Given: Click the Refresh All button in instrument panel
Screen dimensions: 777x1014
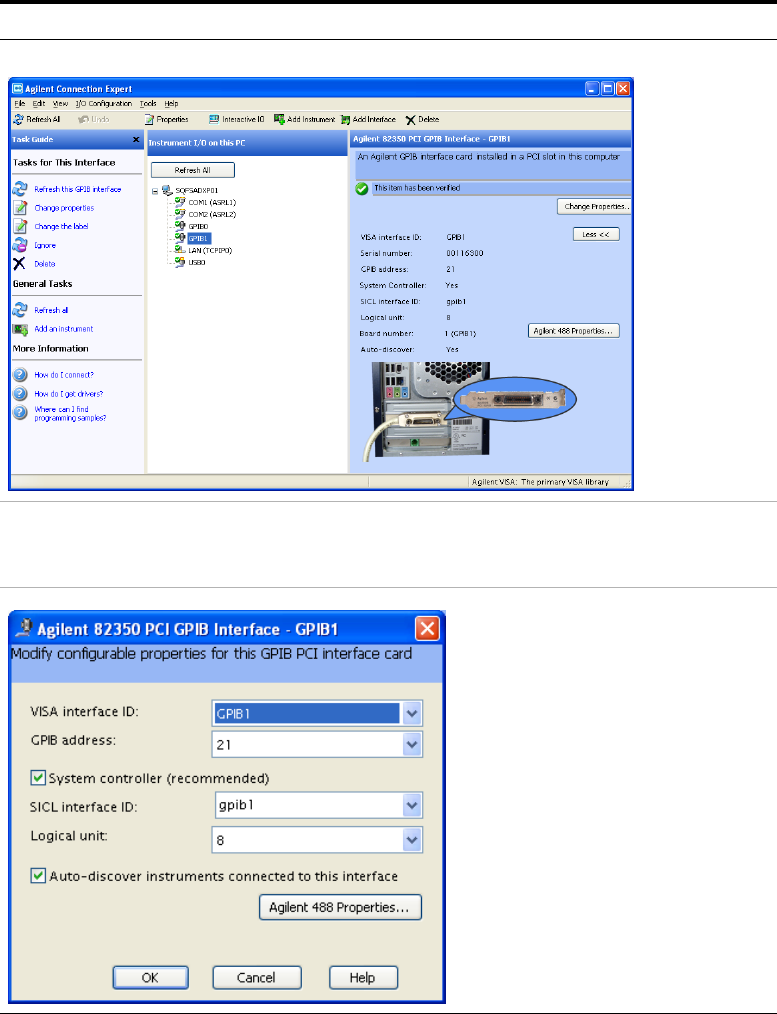Looking at the screenshot, I should click(193, 170).
